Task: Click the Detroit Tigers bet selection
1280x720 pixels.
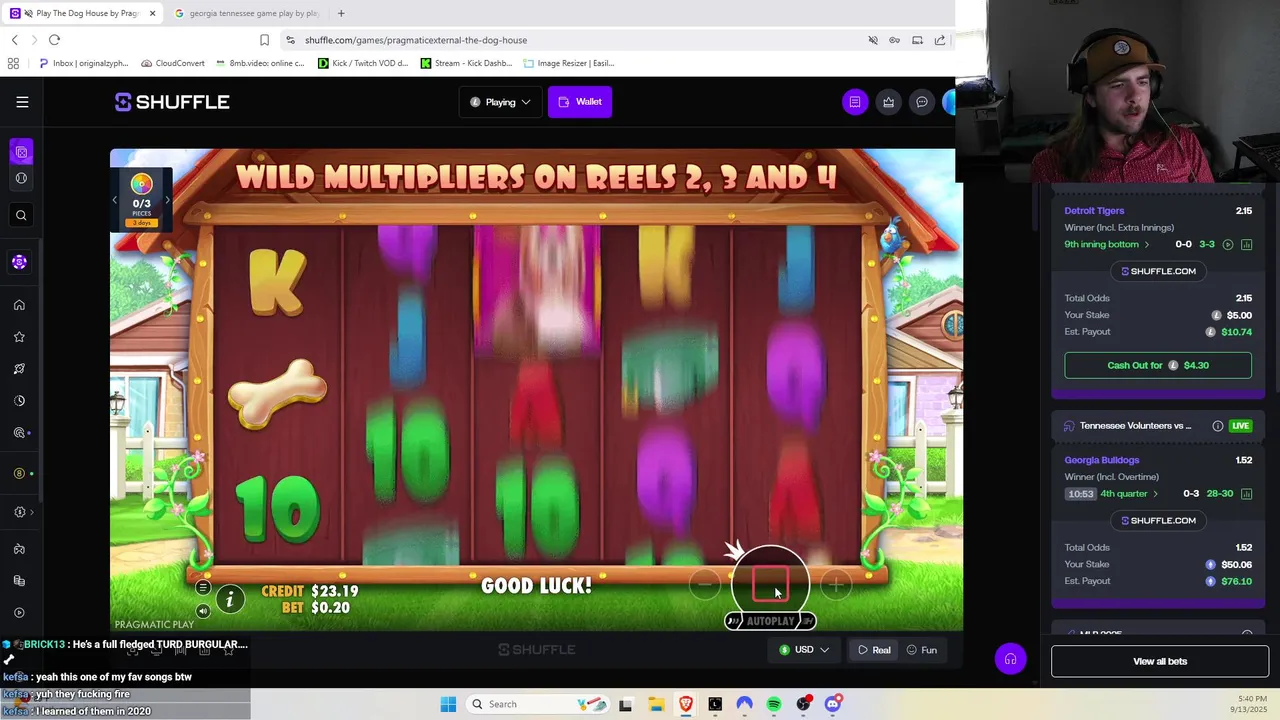Action: pos(1094,211)
